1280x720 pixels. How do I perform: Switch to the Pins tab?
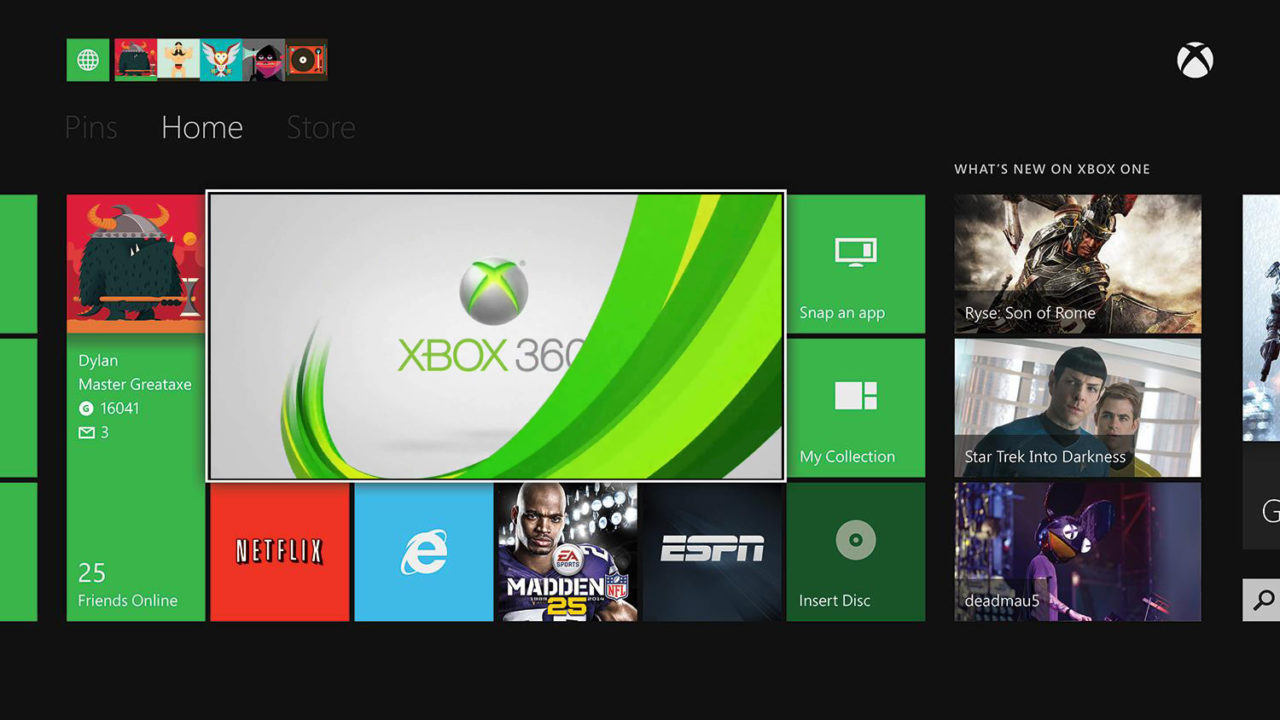90,127
